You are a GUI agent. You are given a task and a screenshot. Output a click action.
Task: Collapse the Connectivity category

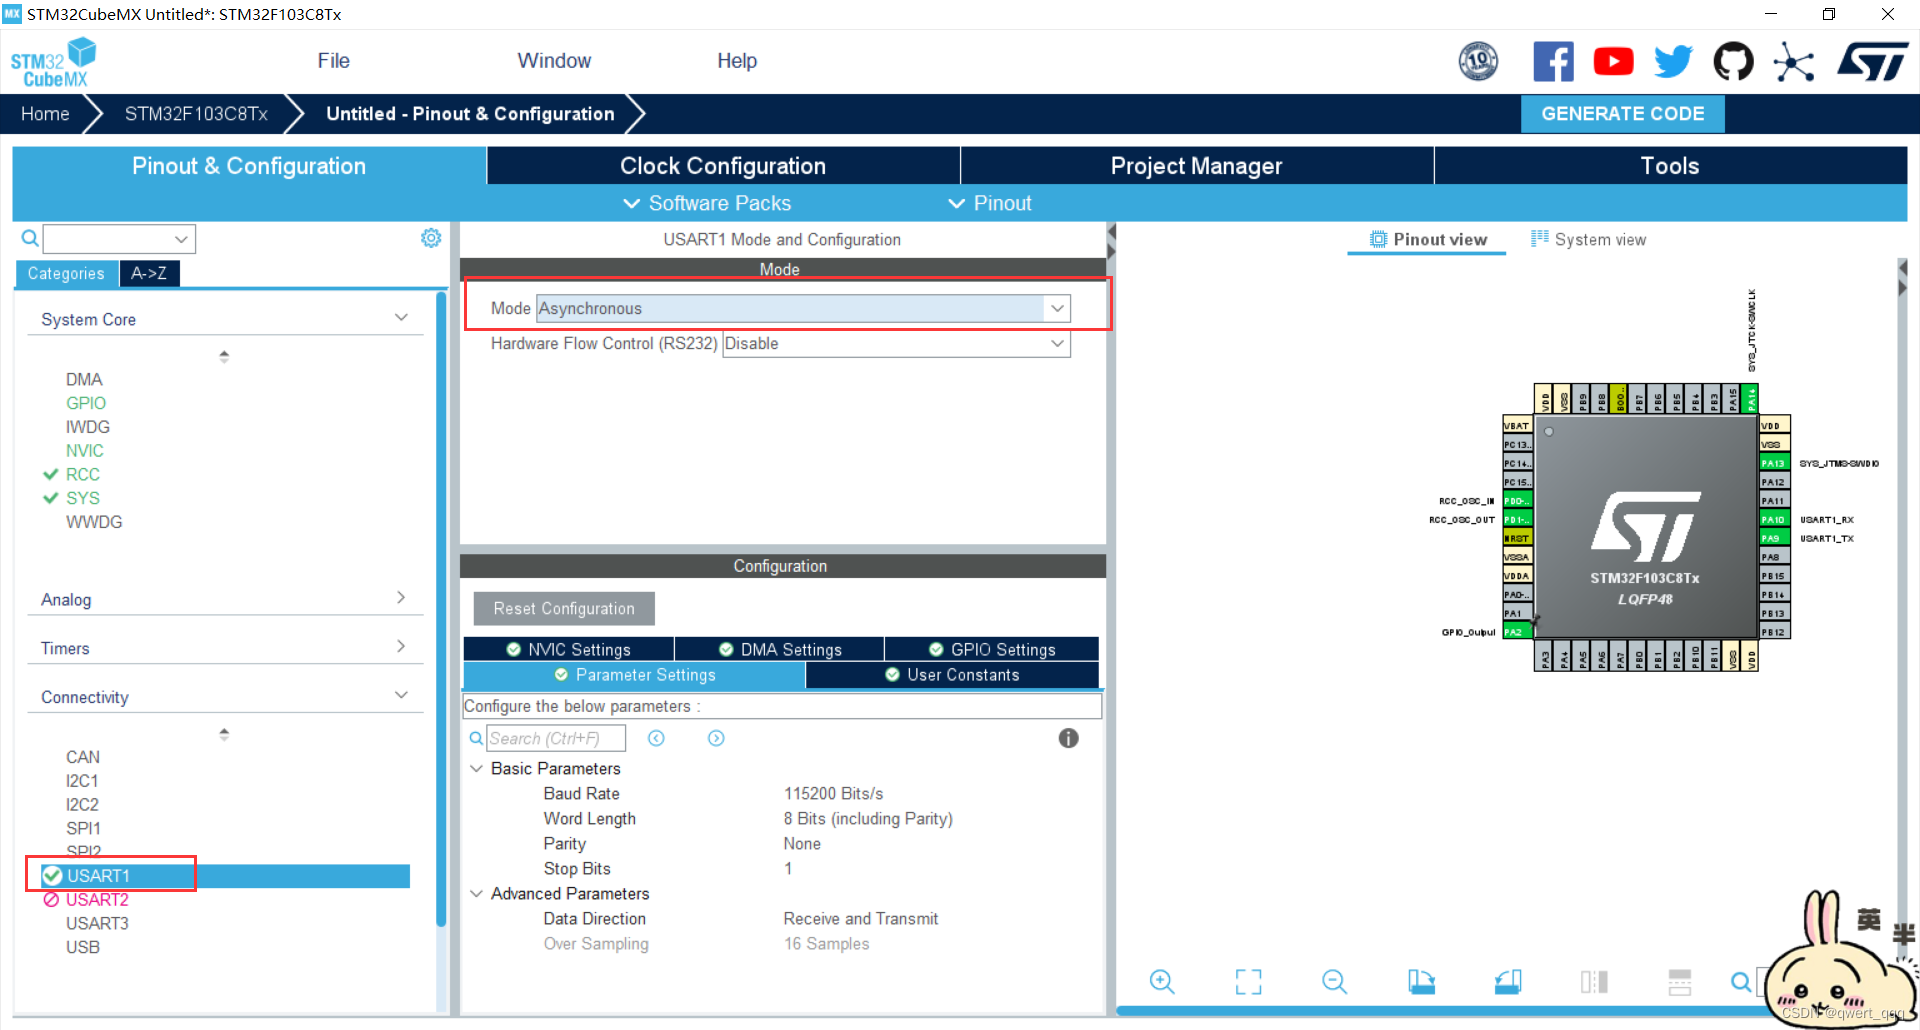click(x=401, y=695)
